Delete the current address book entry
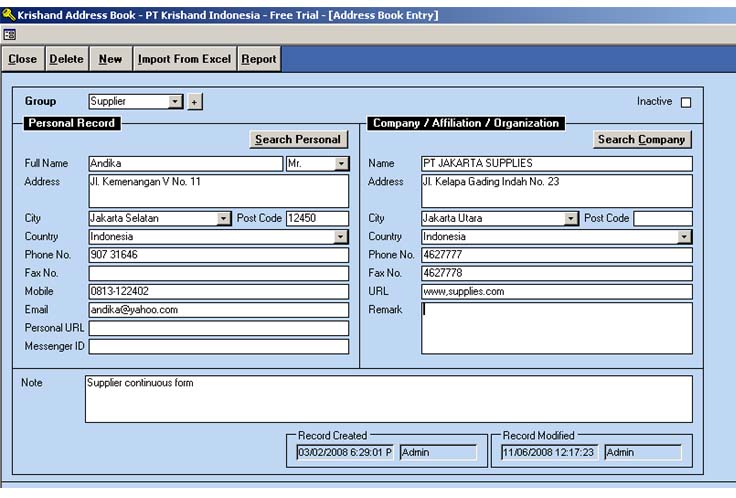 [66, 59]
